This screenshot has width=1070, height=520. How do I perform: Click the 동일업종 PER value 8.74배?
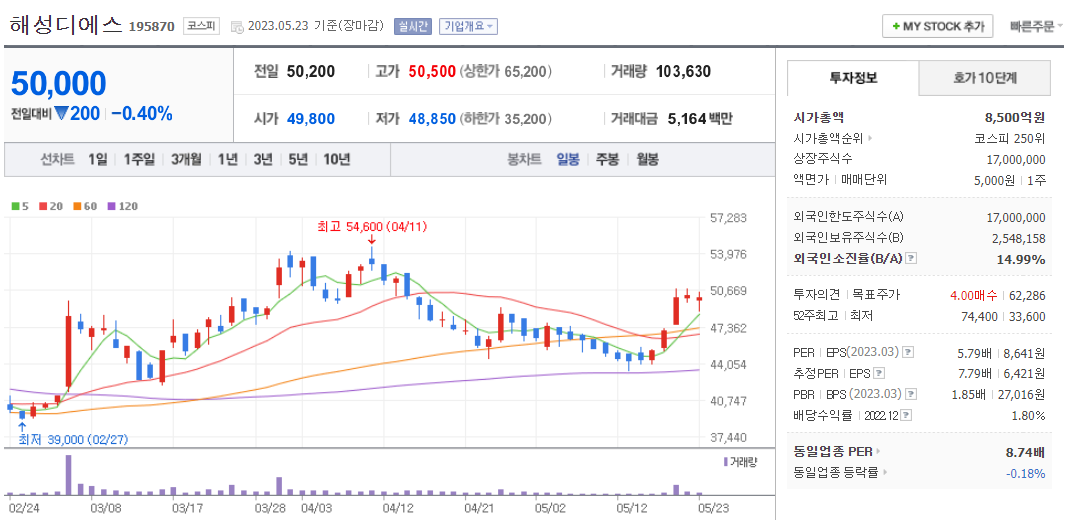(1025, 451)
